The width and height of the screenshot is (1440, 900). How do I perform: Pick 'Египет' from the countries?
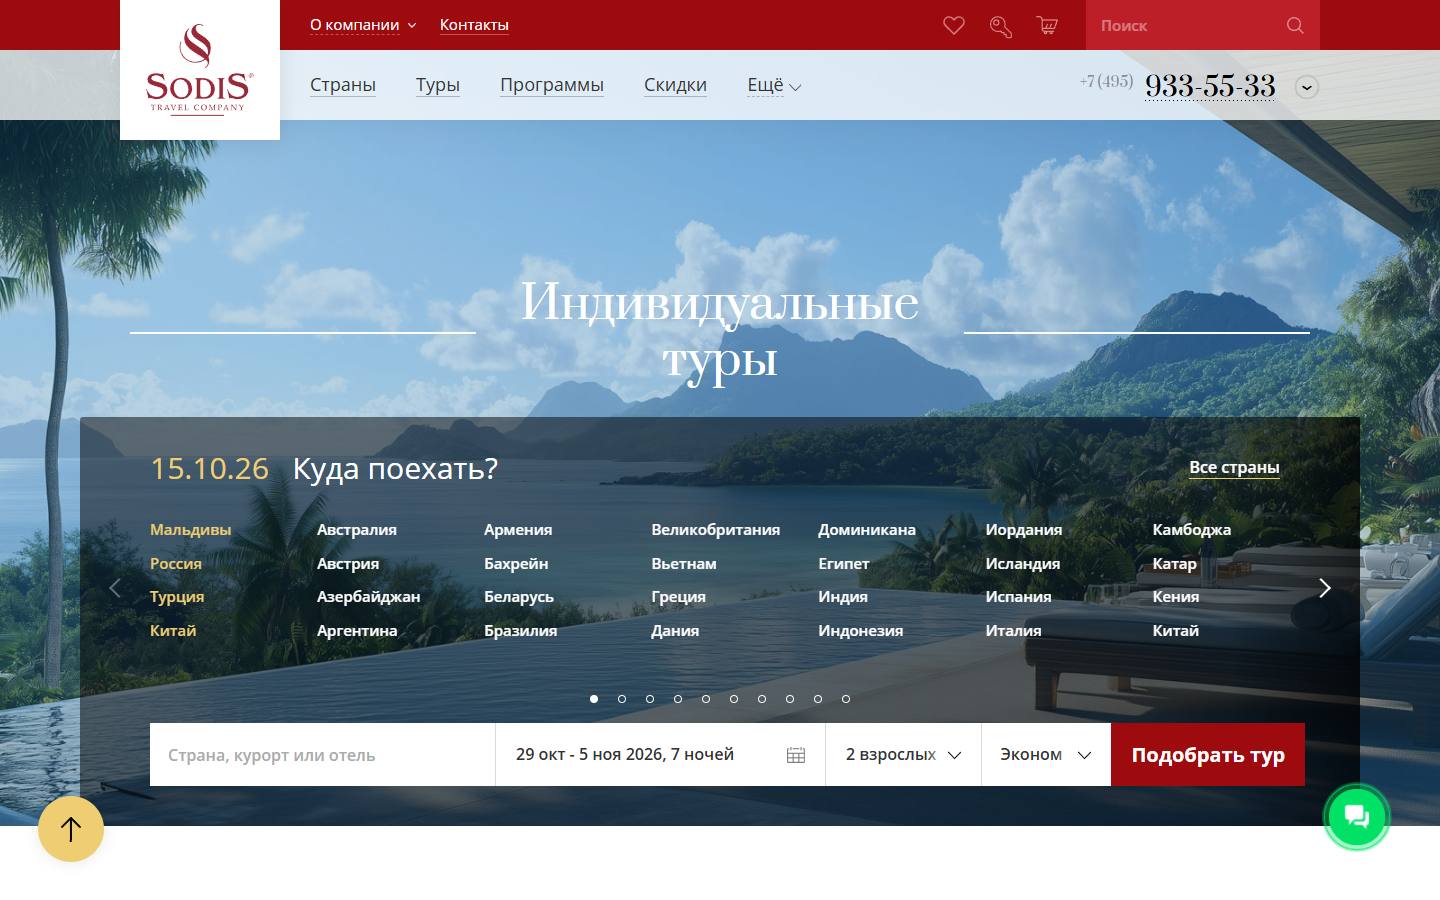coord(844,563)
